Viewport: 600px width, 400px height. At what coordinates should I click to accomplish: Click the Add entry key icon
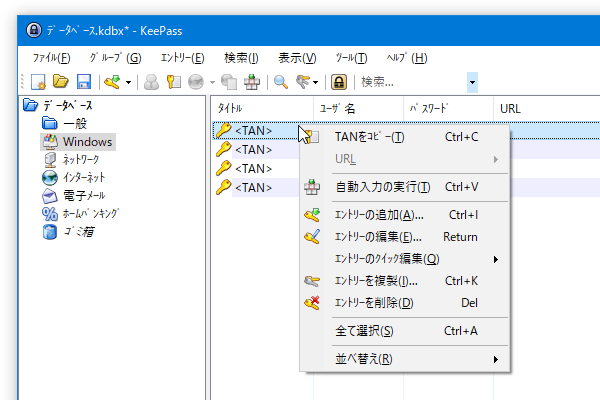click(112, 82)
